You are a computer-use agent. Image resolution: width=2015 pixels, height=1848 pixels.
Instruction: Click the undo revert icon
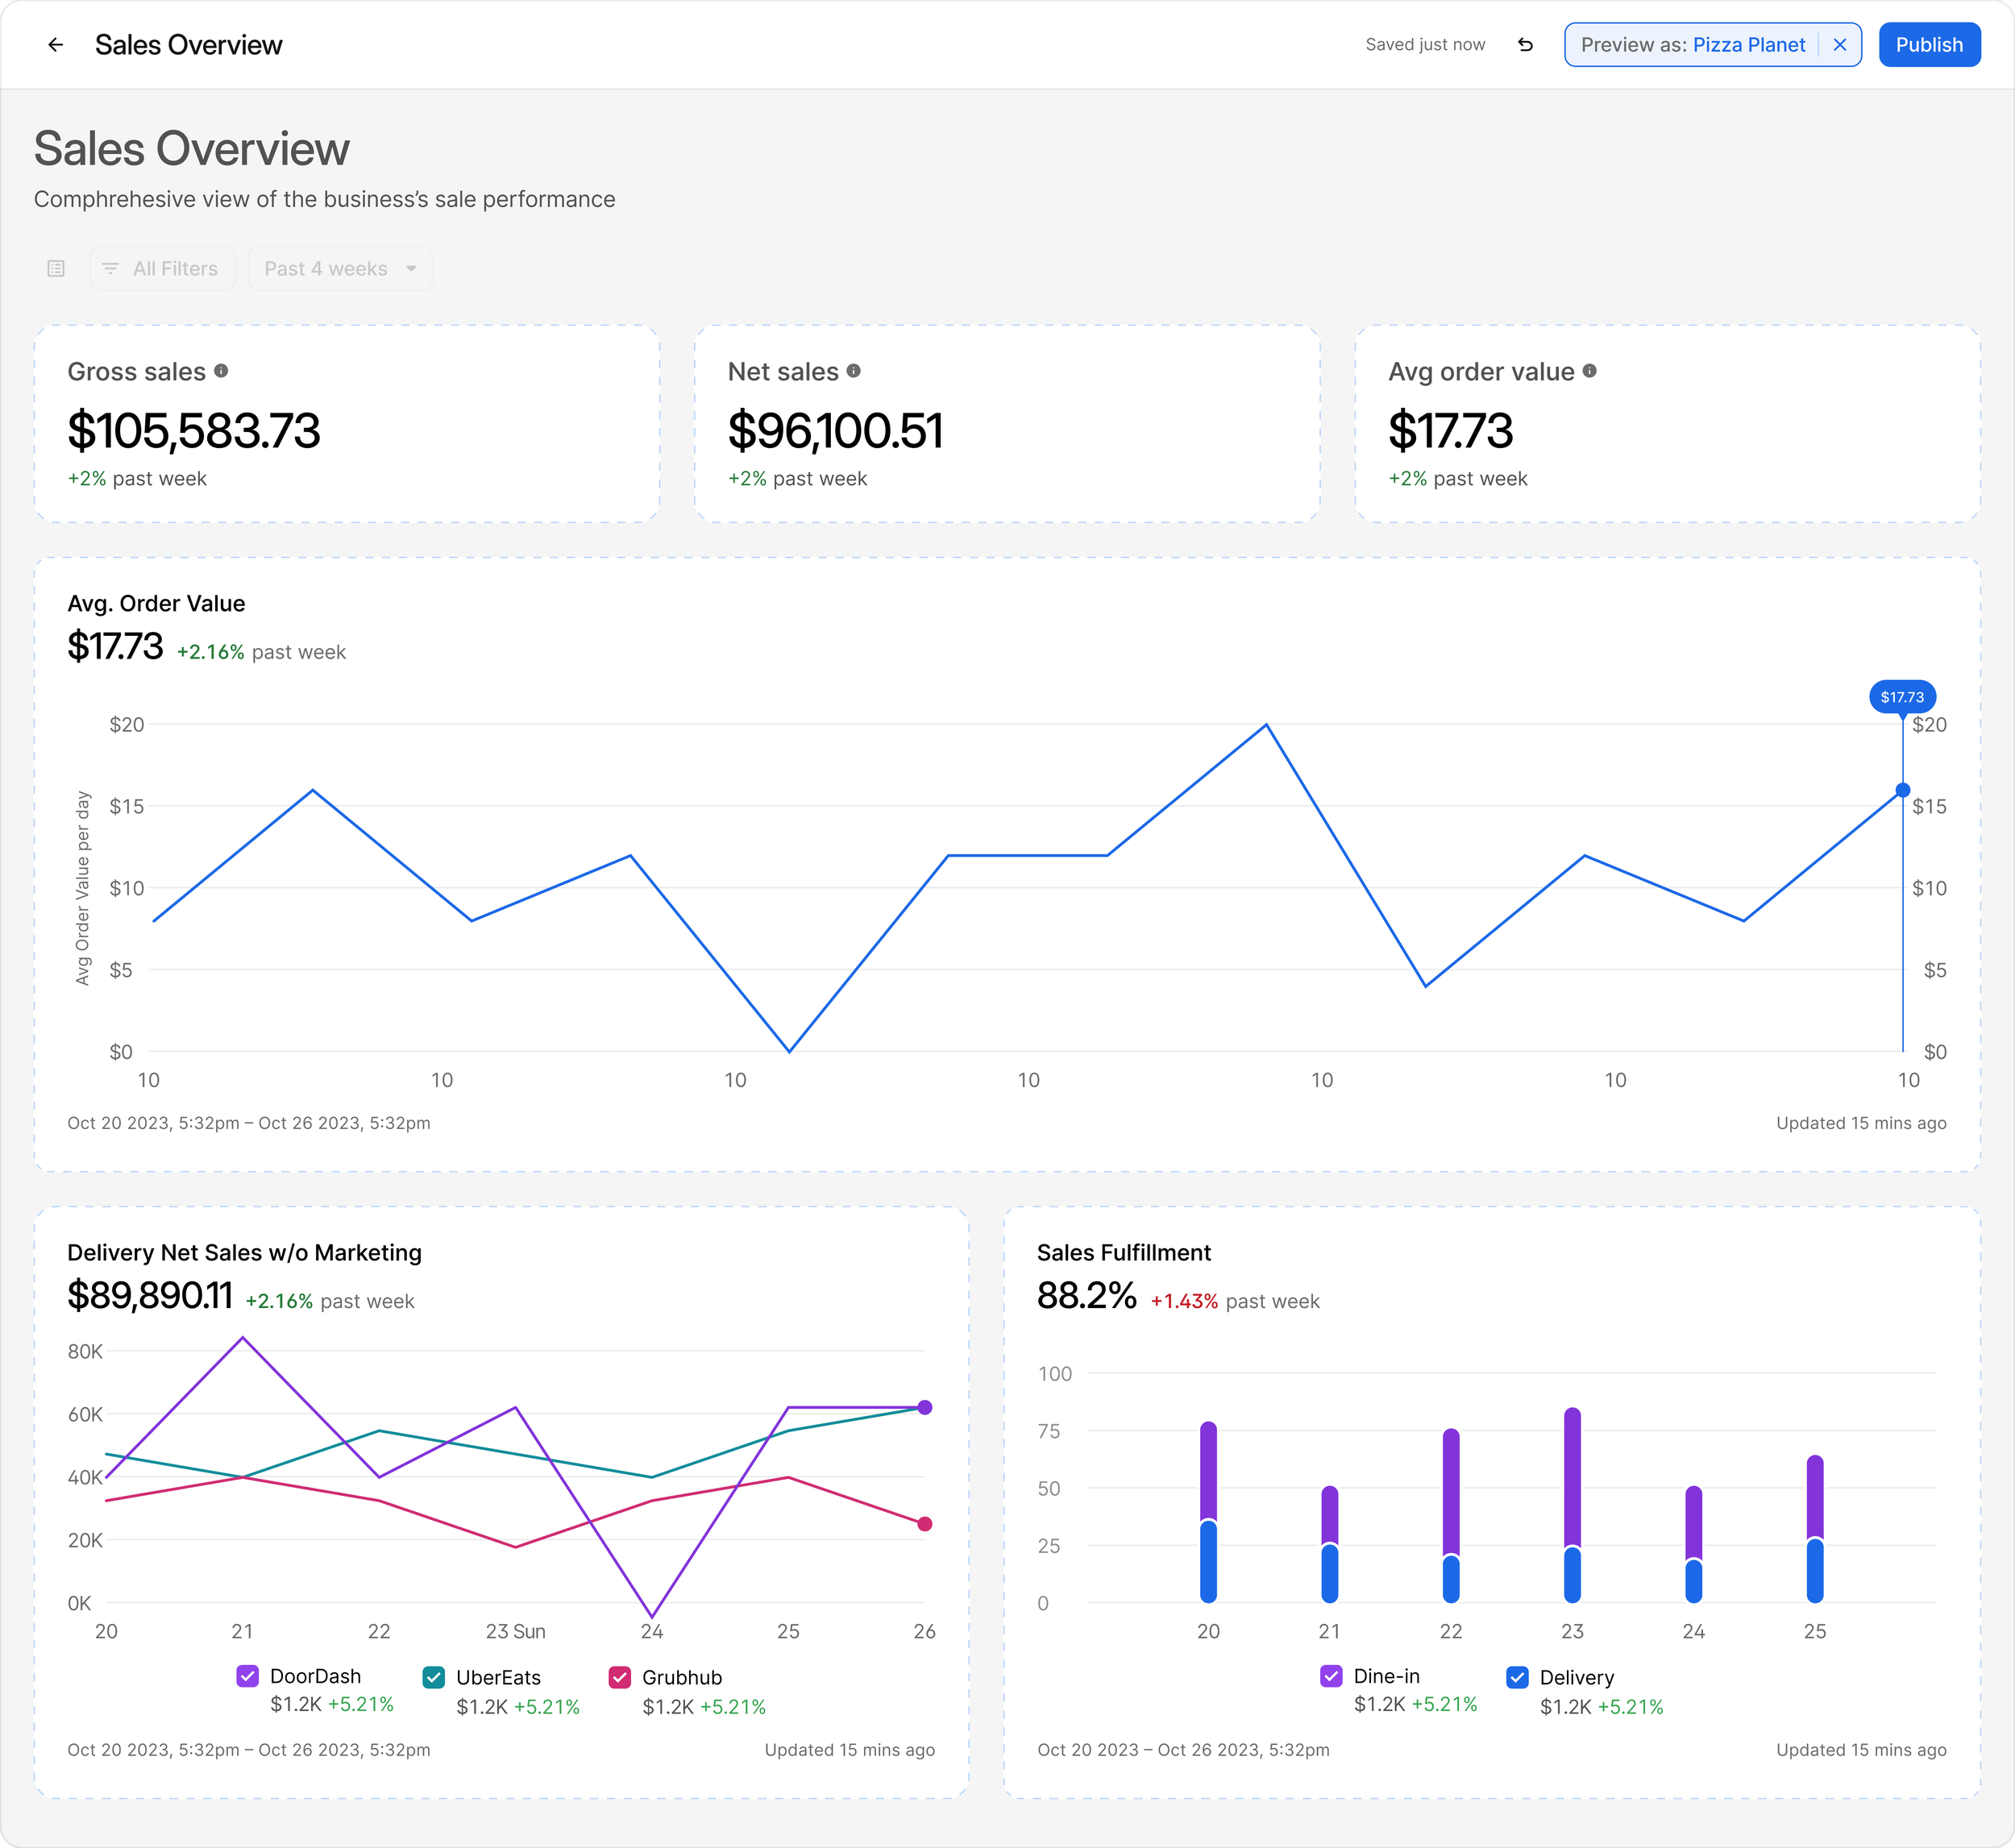(1525, 45)
